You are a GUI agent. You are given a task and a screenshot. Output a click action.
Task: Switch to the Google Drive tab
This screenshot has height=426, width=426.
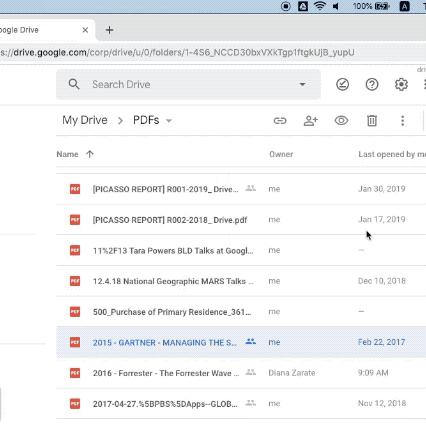[x=47, y=30]
